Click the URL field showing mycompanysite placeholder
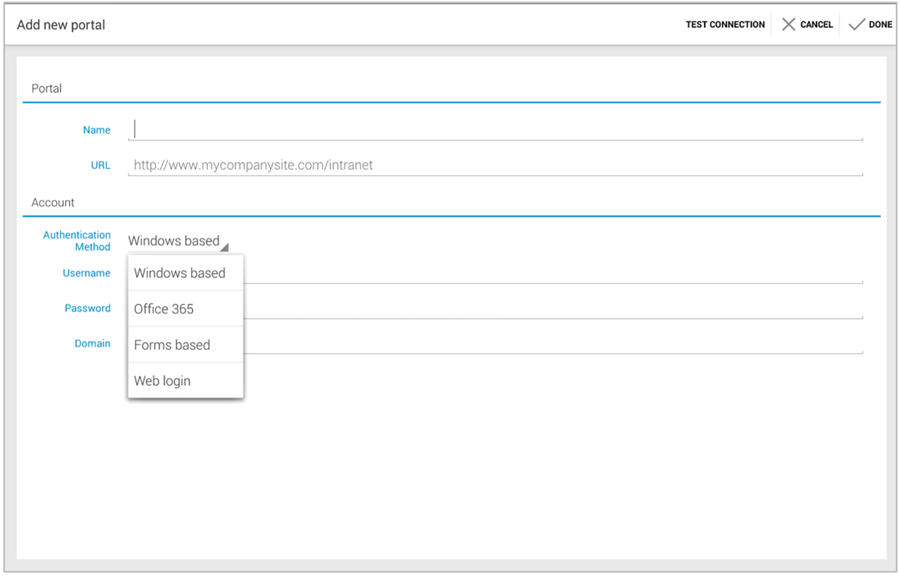900x576 pixels. (x=400, y=165)
